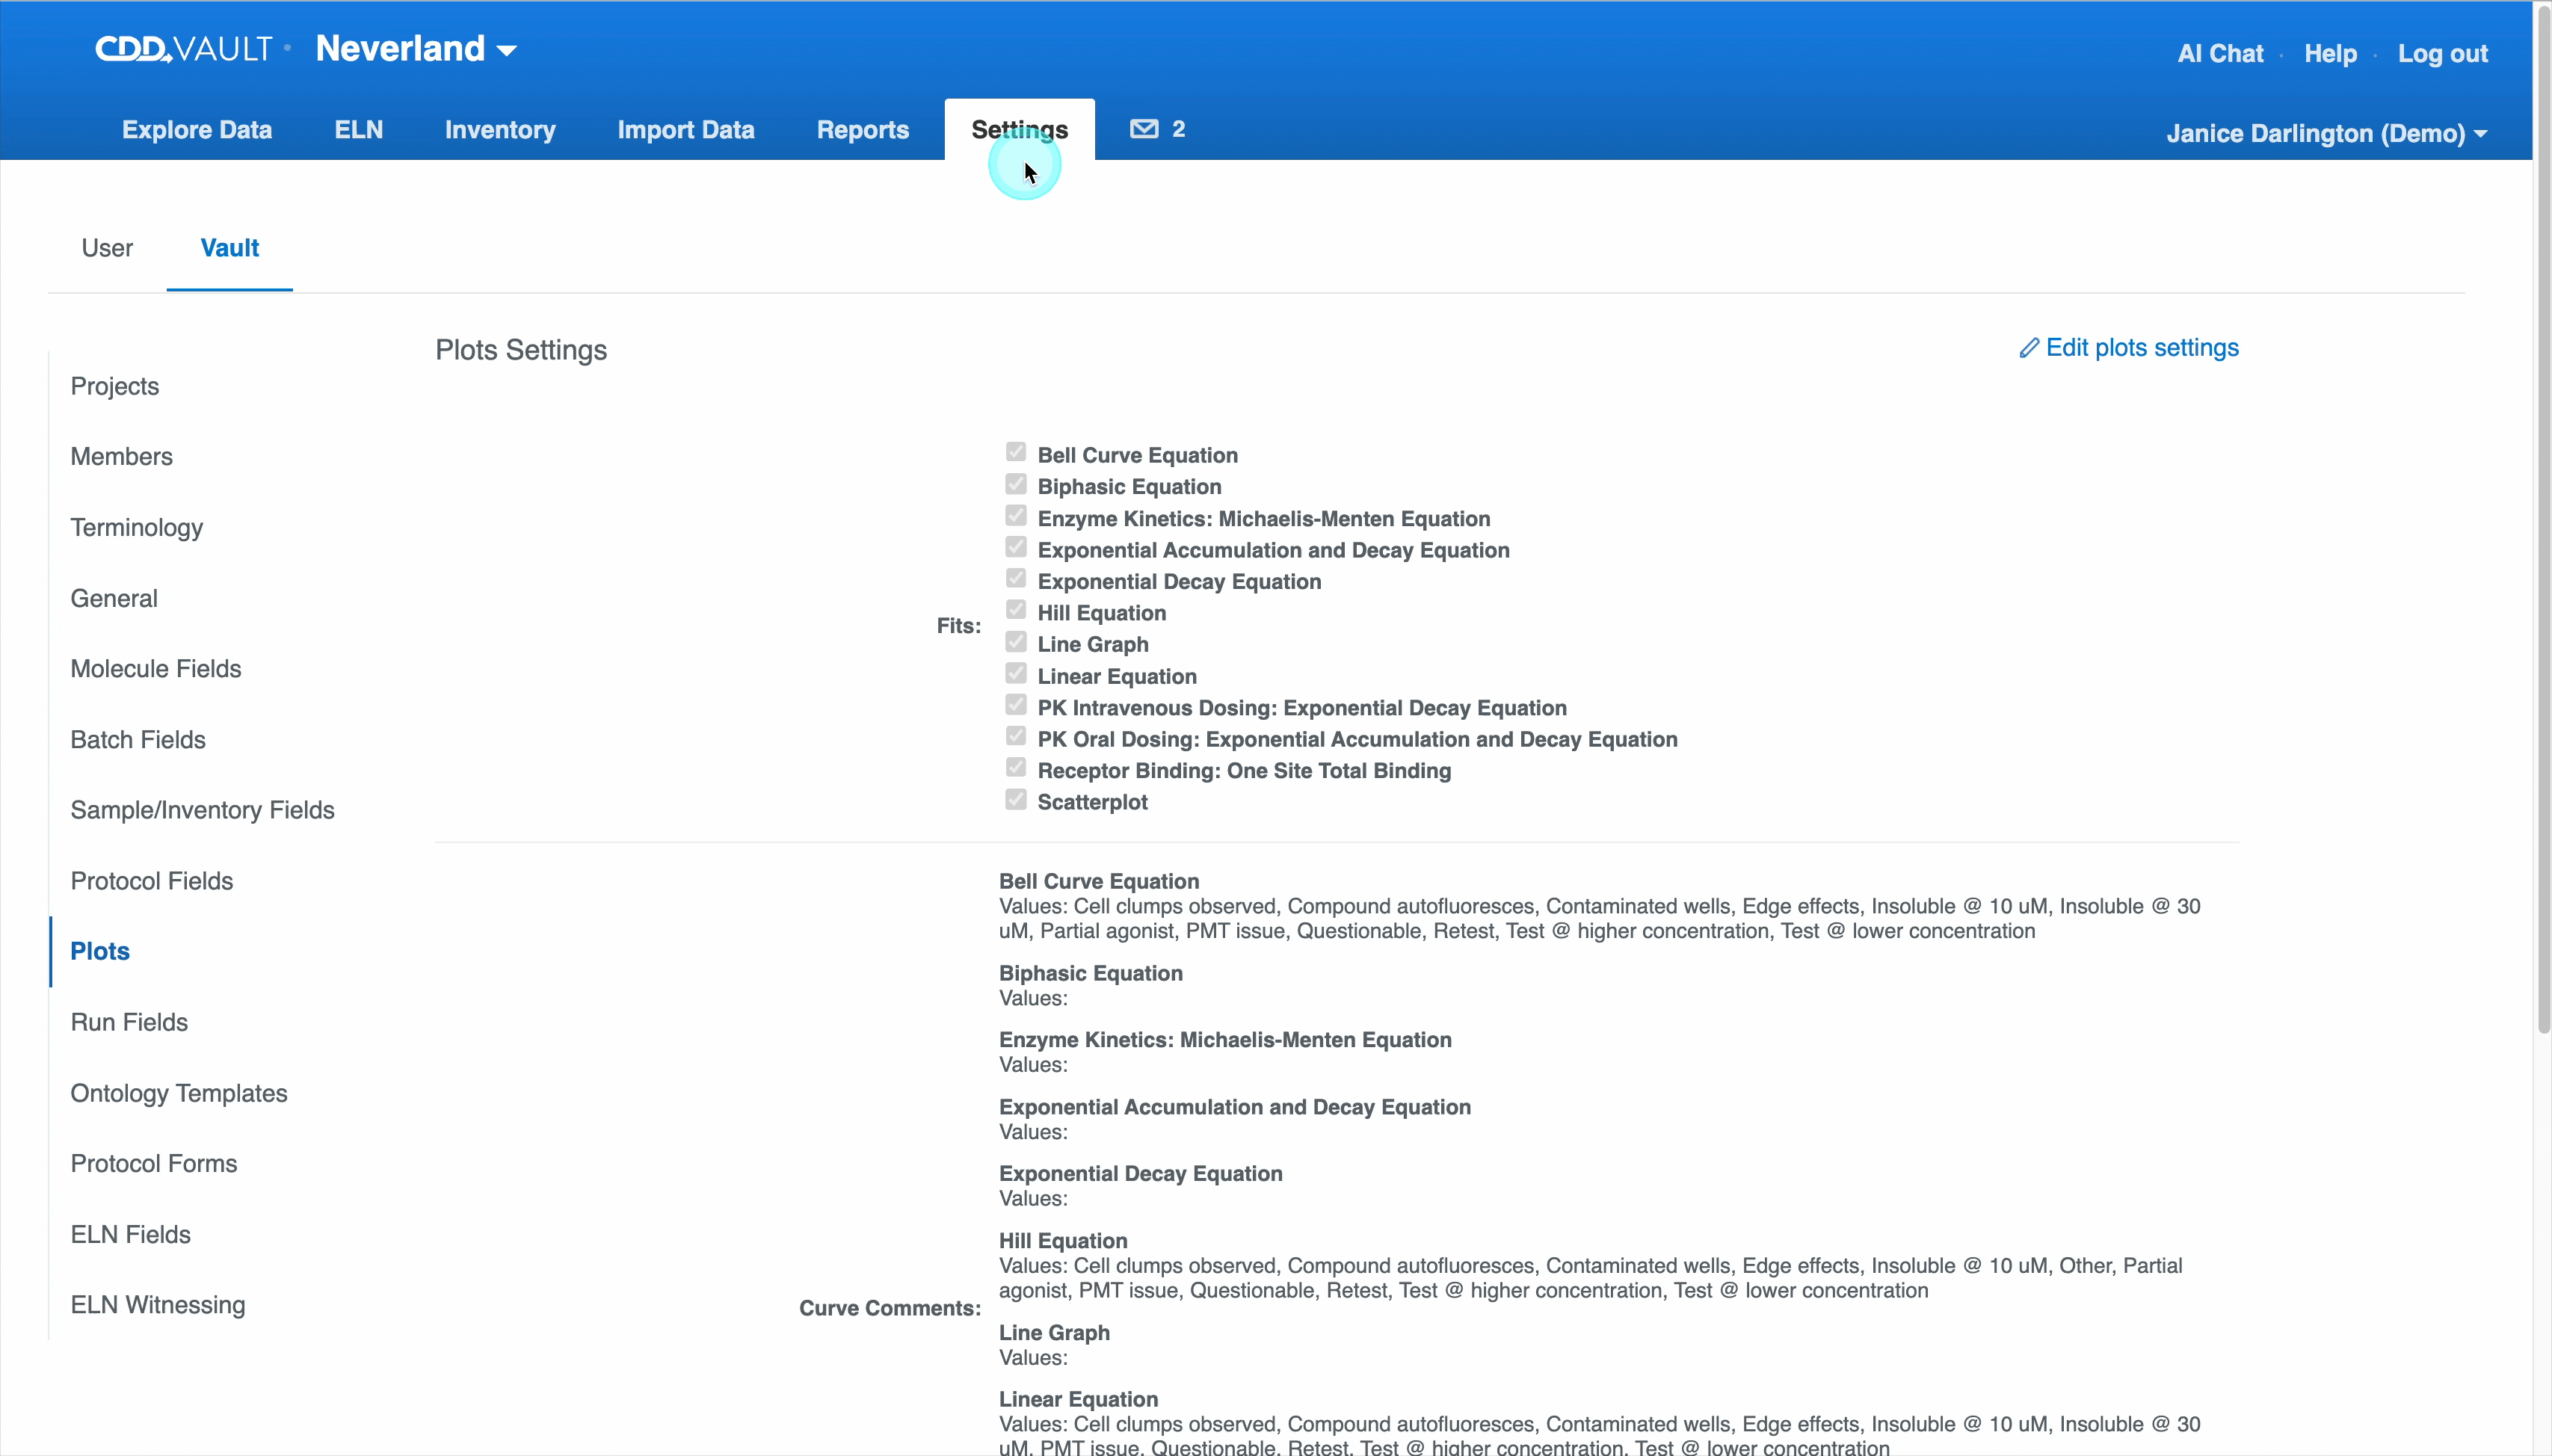2552x1456 pixels.
Task: Click the Plots Settings heading
Action: [x=521, y=350]
